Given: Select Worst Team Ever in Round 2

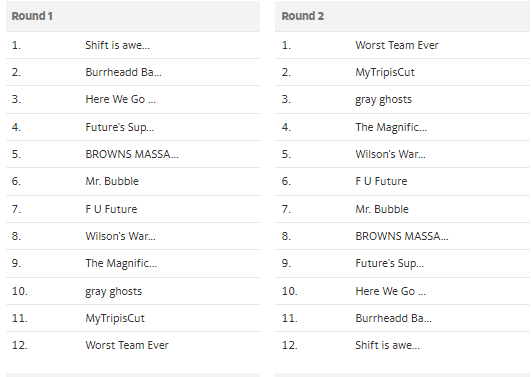Looking at the screenshot, I should 397,45.
